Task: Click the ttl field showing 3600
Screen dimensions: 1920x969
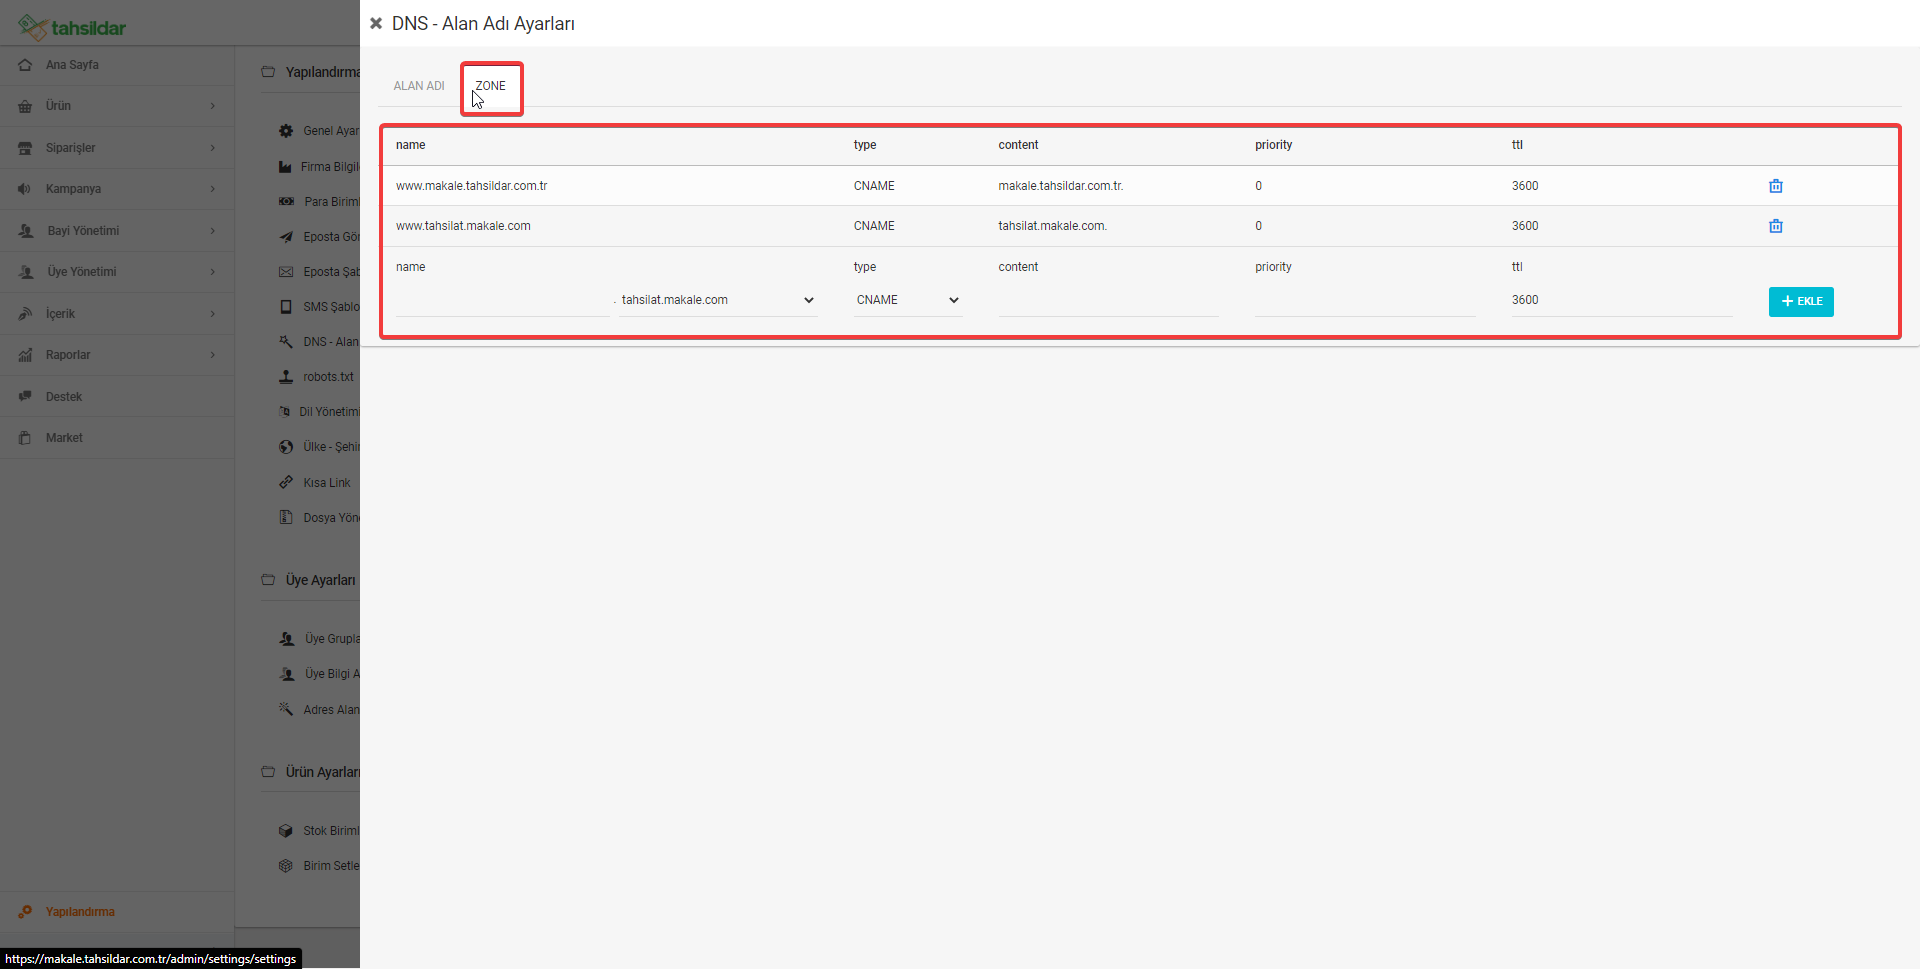Action: [1622, 300]
